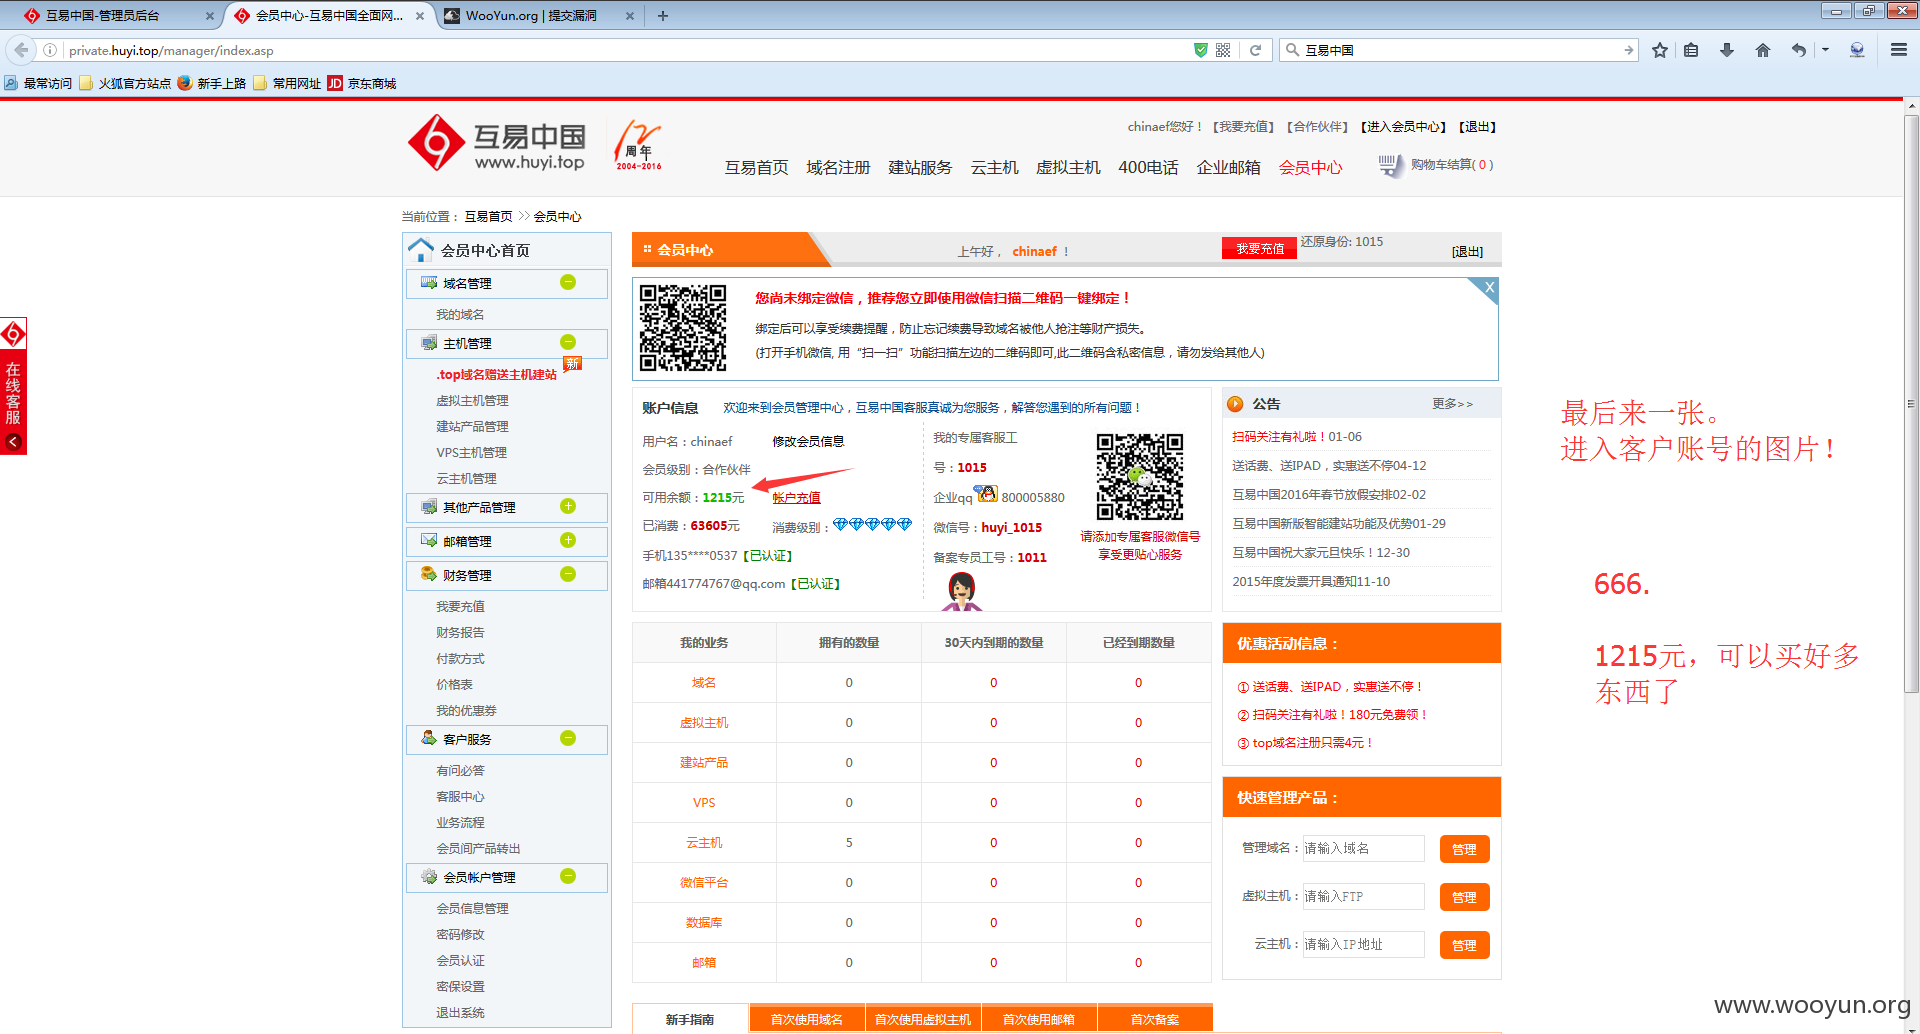The height and width of the screenshot is (1034, 1920).
Task: Reload the page with the refresh icon
Action: pos(1255,50)
